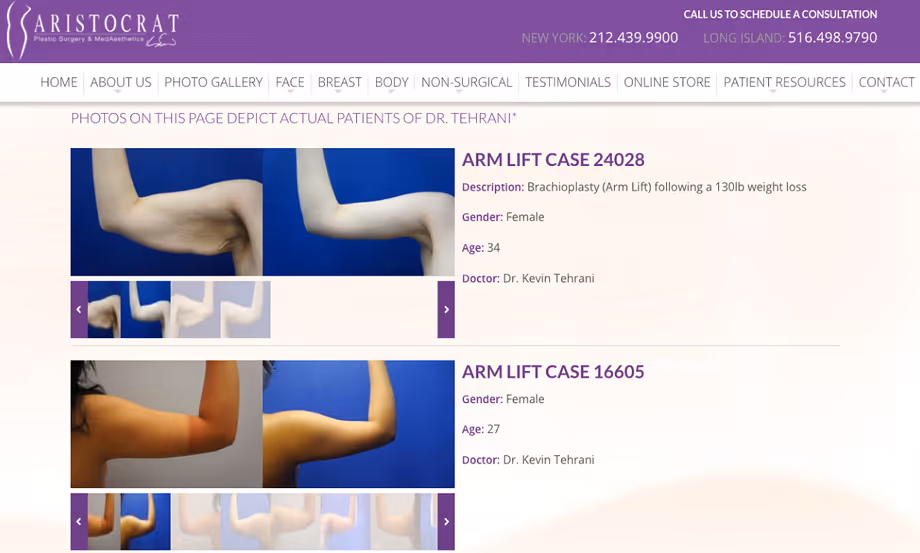The image size is (920, 553).
Task: Open the Patient Resources menu
Action: coord(784,82)
